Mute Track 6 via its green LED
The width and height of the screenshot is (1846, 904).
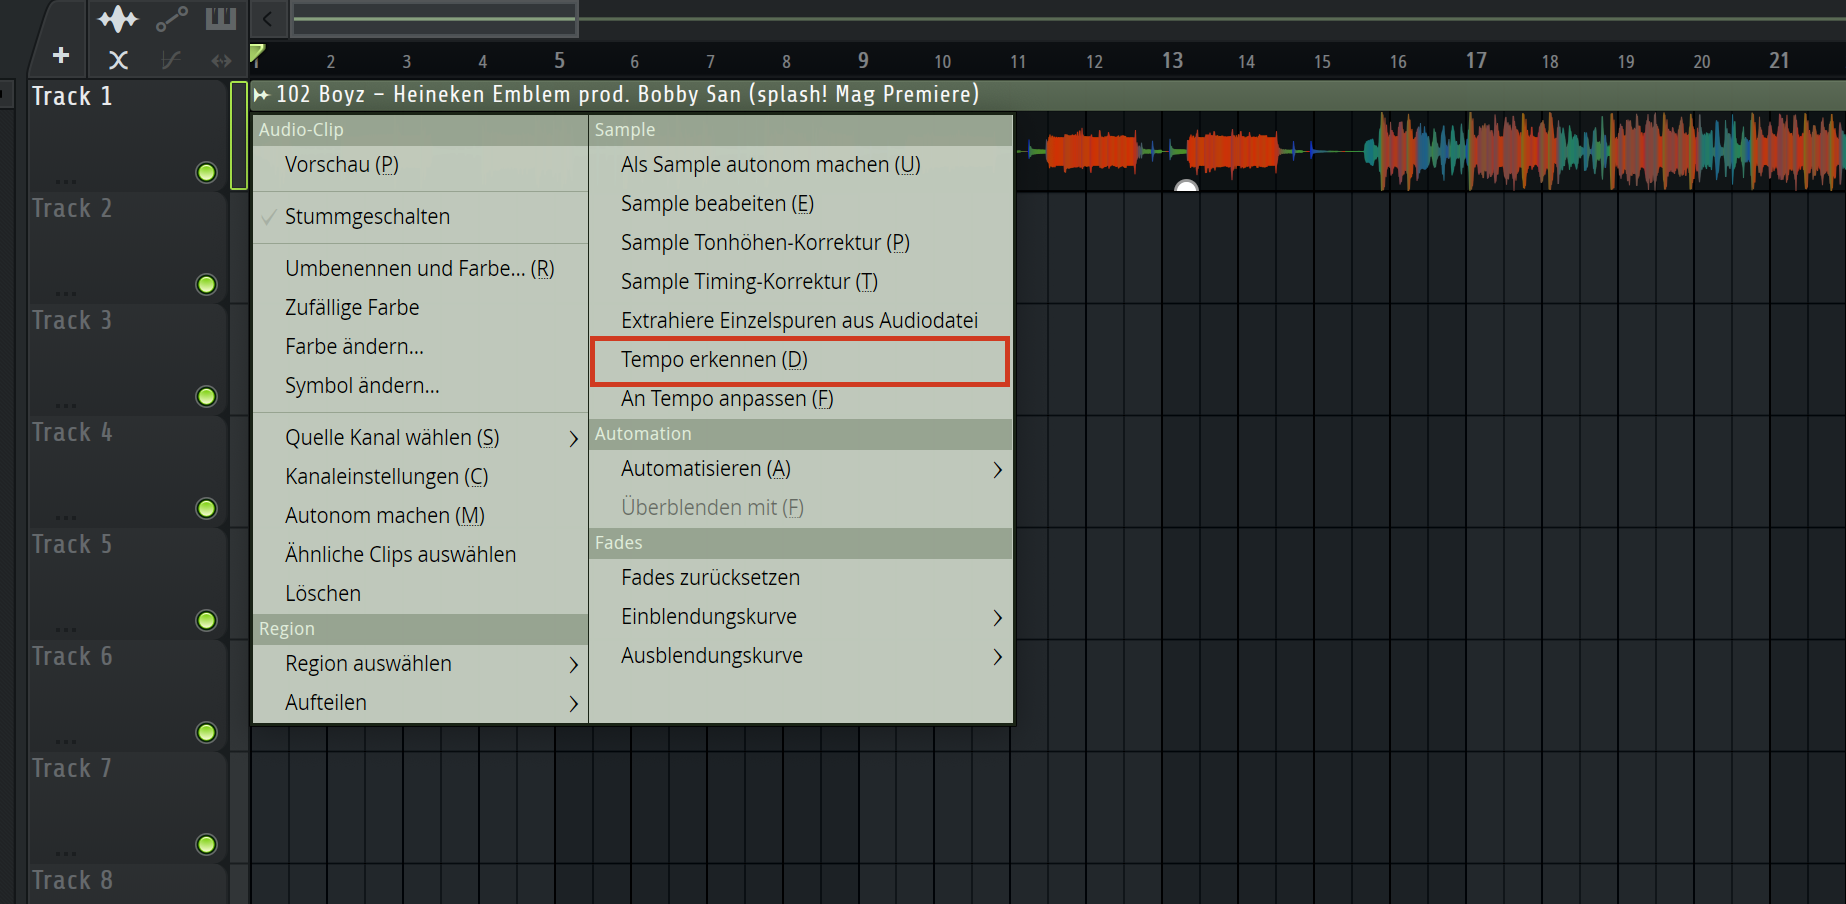(x=206, y=732)
